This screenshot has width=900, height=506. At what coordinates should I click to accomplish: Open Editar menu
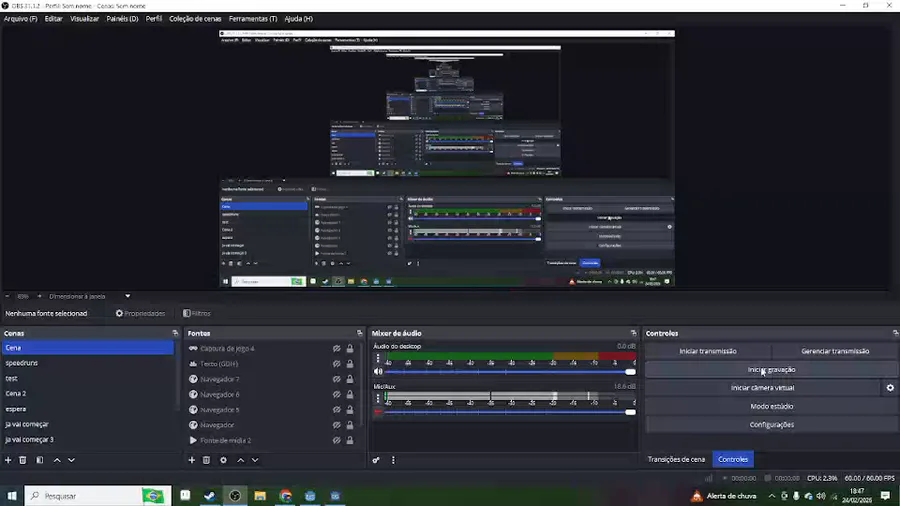53,19
